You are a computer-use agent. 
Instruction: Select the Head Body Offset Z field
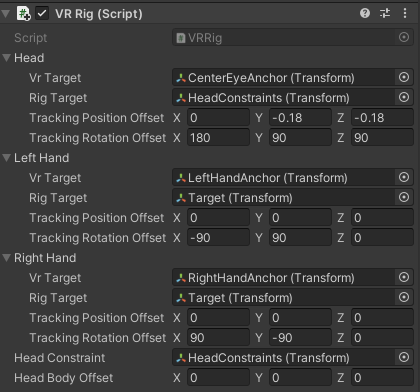point(382,378)
